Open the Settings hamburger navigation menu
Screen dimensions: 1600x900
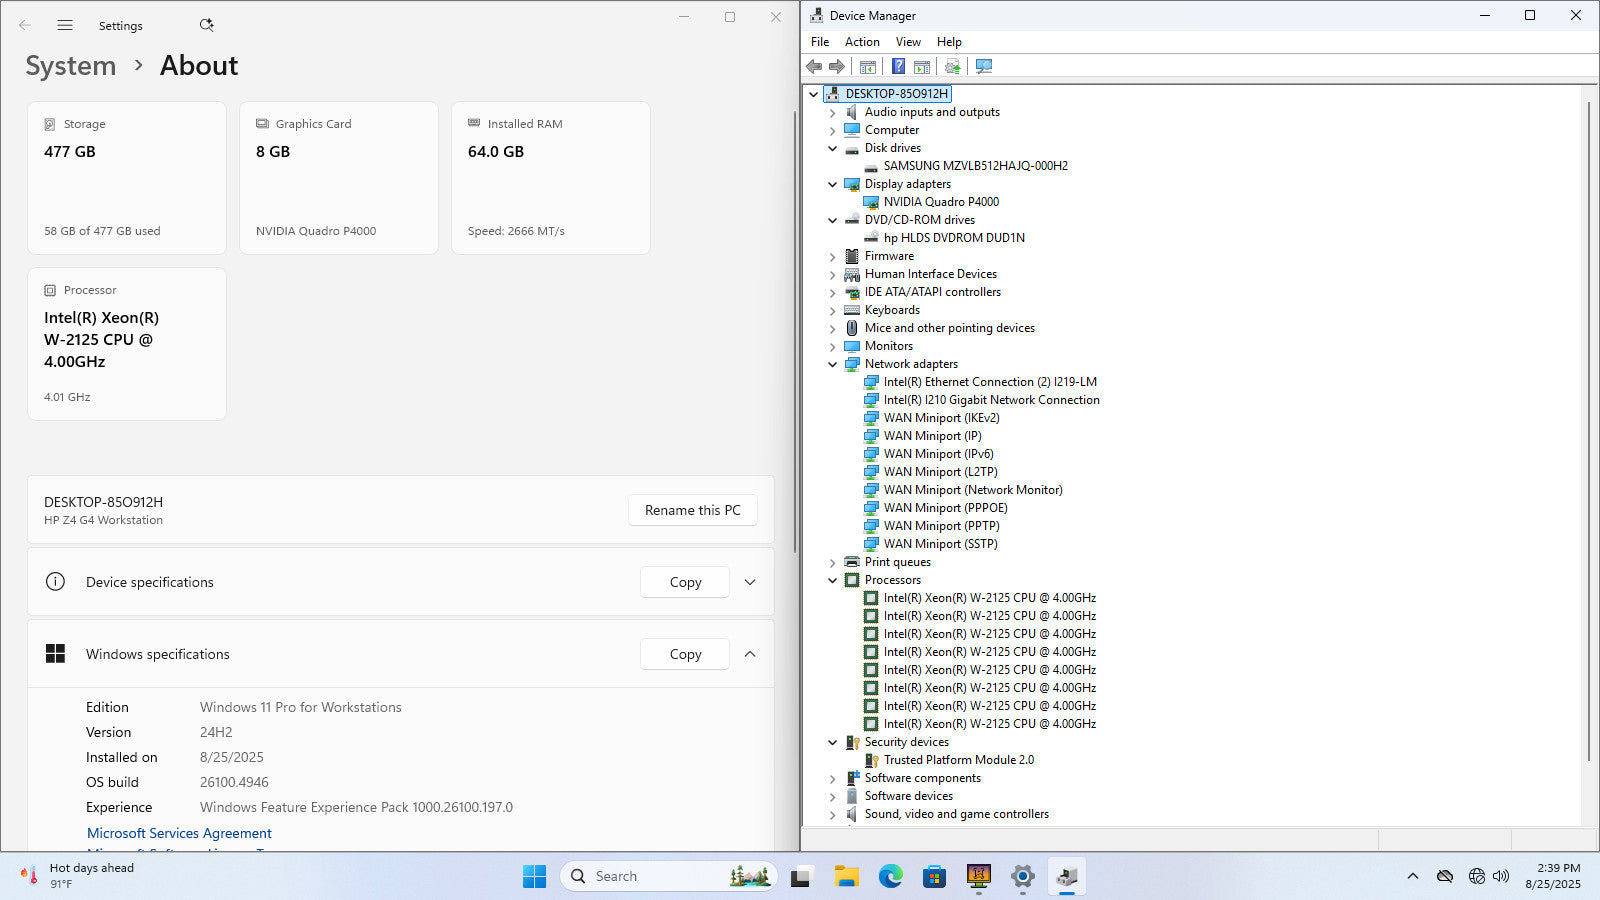(65, 25)
